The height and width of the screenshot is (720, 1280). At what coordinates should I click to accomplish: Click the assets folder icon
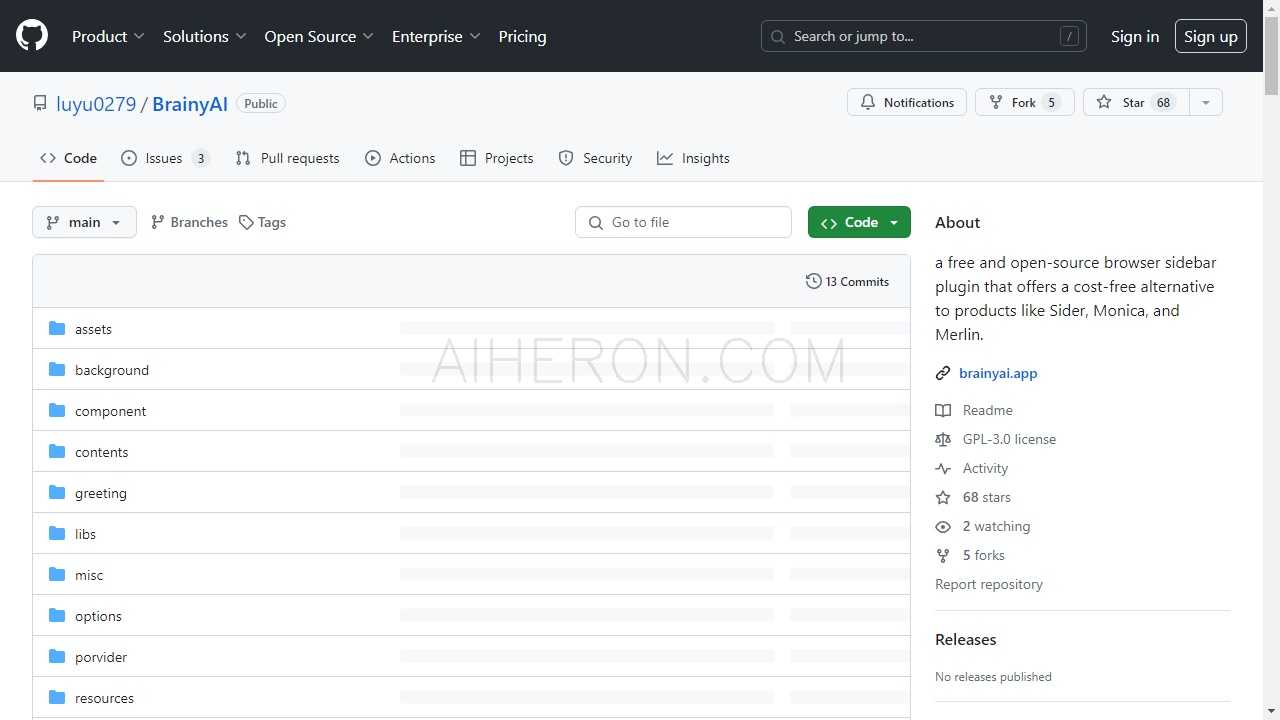[x=57, y=329]
